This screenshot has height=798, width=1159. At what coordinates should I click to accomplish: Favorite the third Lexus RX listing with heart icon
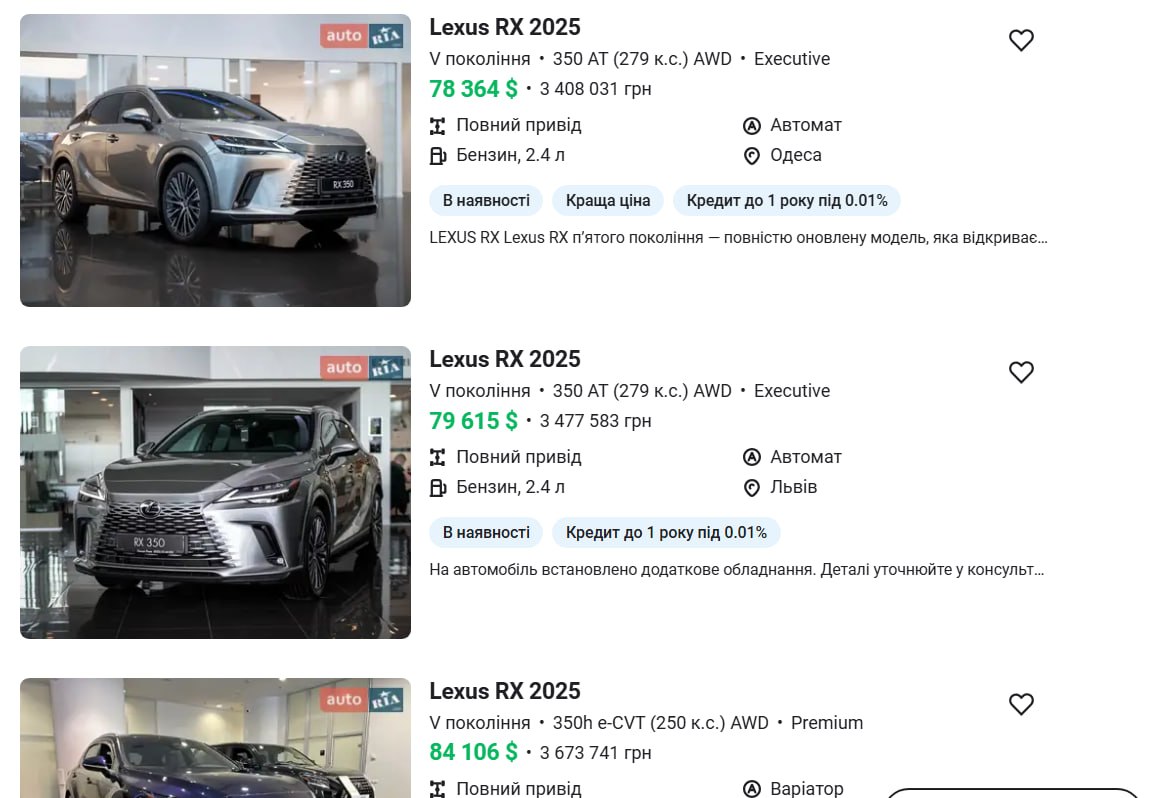point(1021,704)
